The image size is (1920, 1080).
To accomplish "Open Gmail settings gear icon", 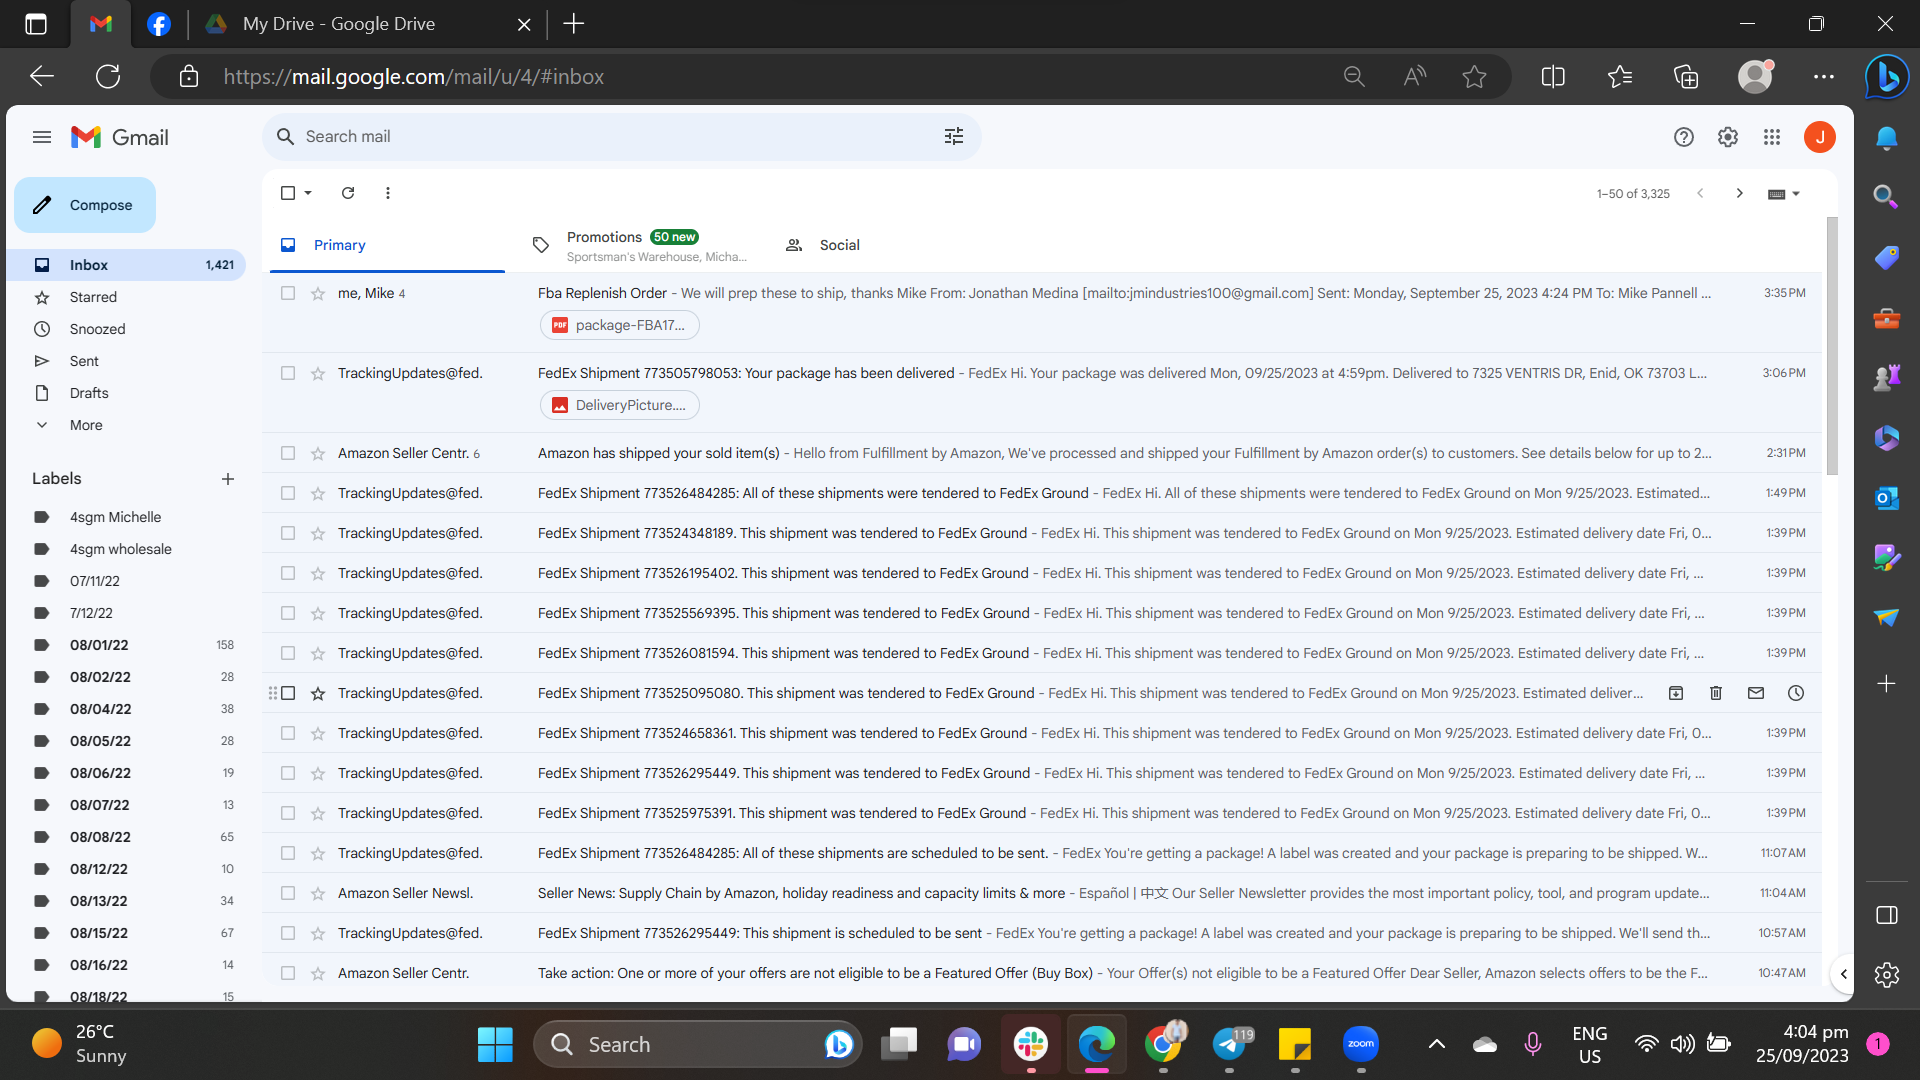I will pyautogui.click(x=1728, y=137).
